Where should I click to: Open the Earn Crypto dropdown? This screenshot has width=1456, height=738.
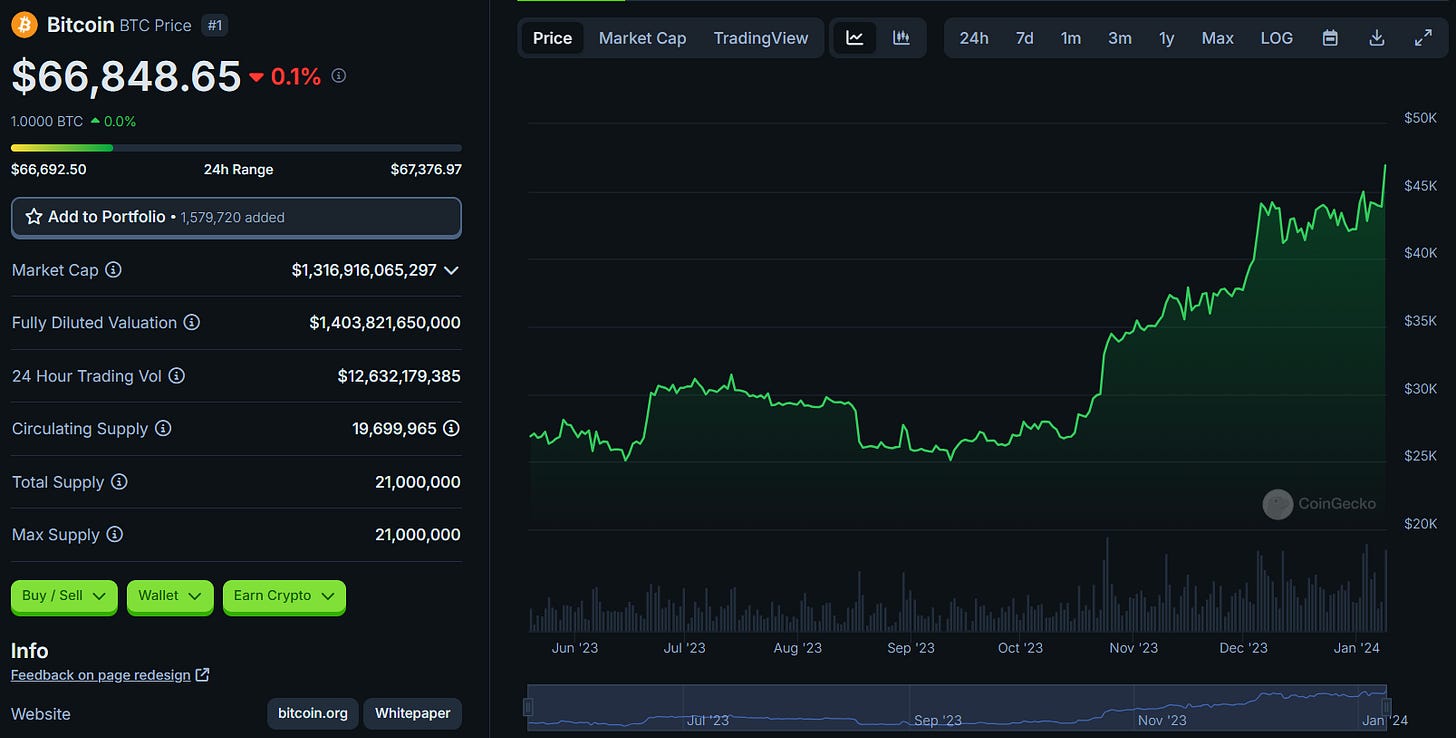point(284,596)
